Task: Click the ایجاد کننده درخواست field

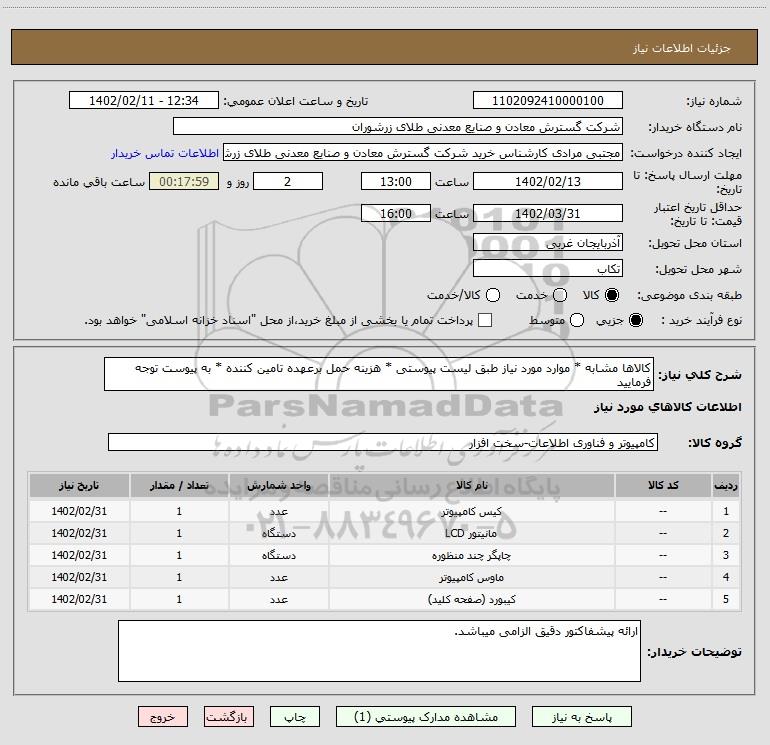Action: tap(423, 153)
